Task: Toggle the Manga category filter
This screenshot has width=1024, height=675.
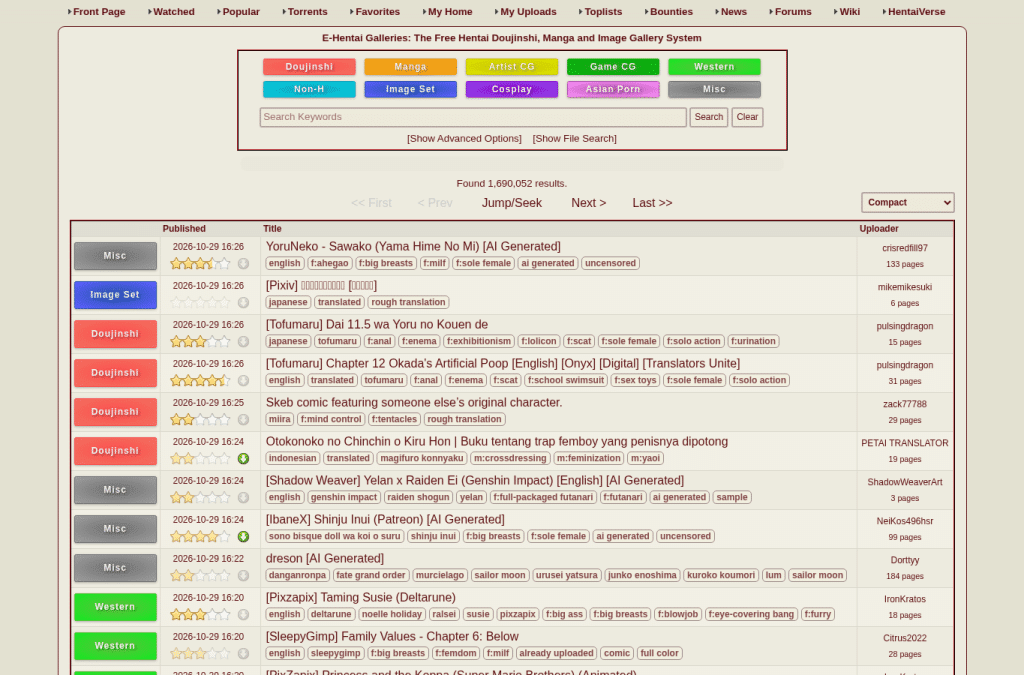Action: 410,67
